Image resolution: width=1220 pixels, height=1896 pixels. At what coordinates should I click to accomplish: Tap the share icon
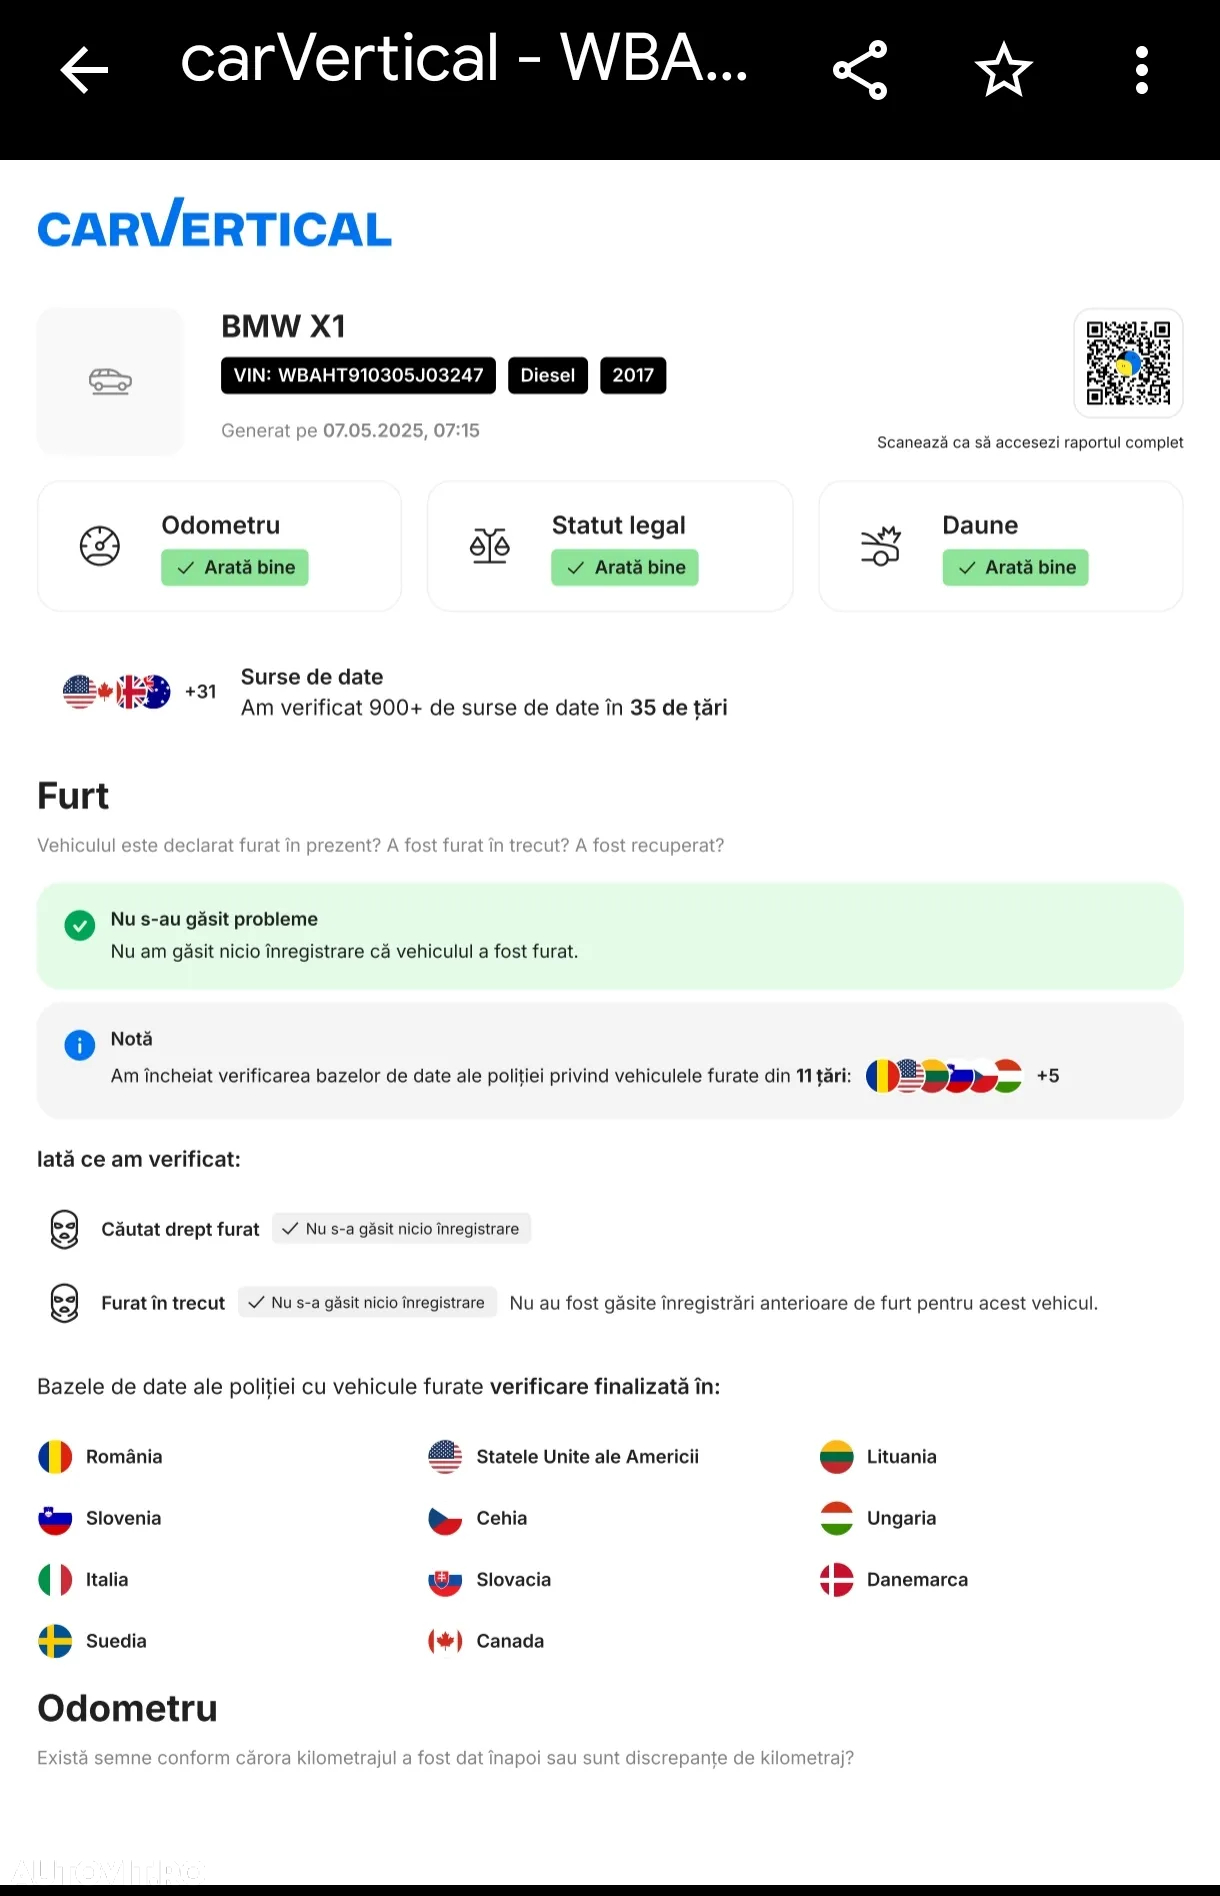tap(860, 70)
